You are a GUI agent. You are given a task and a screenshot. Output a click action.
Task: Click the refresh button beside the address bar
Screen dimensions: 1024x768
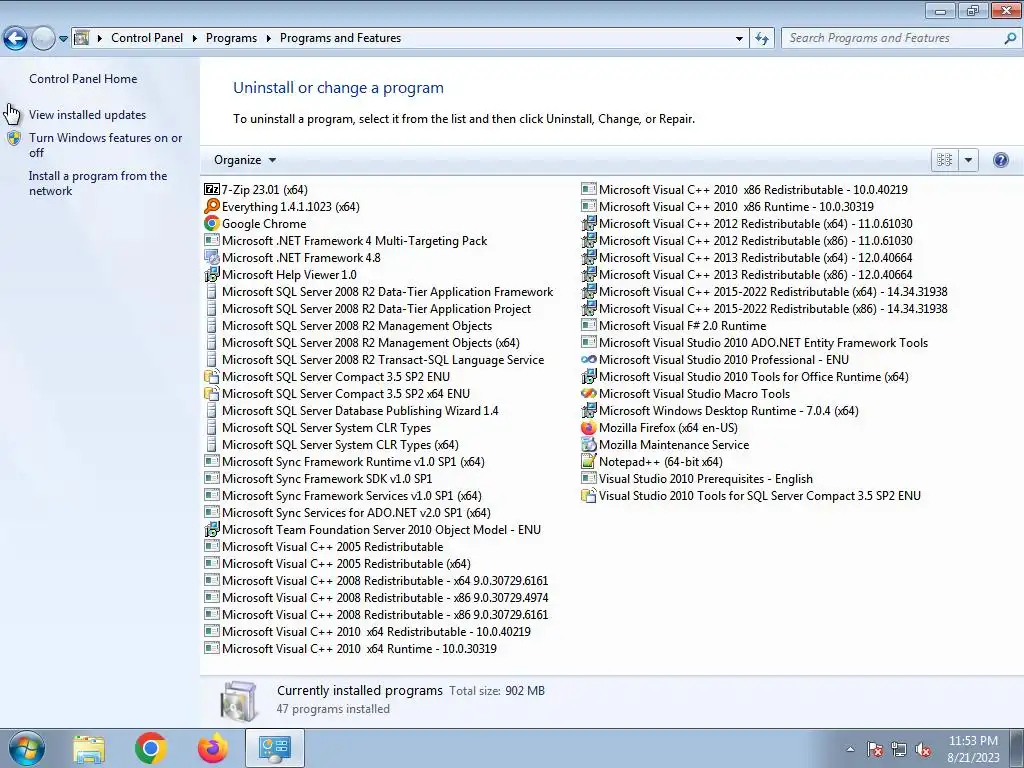coord(762,38)
